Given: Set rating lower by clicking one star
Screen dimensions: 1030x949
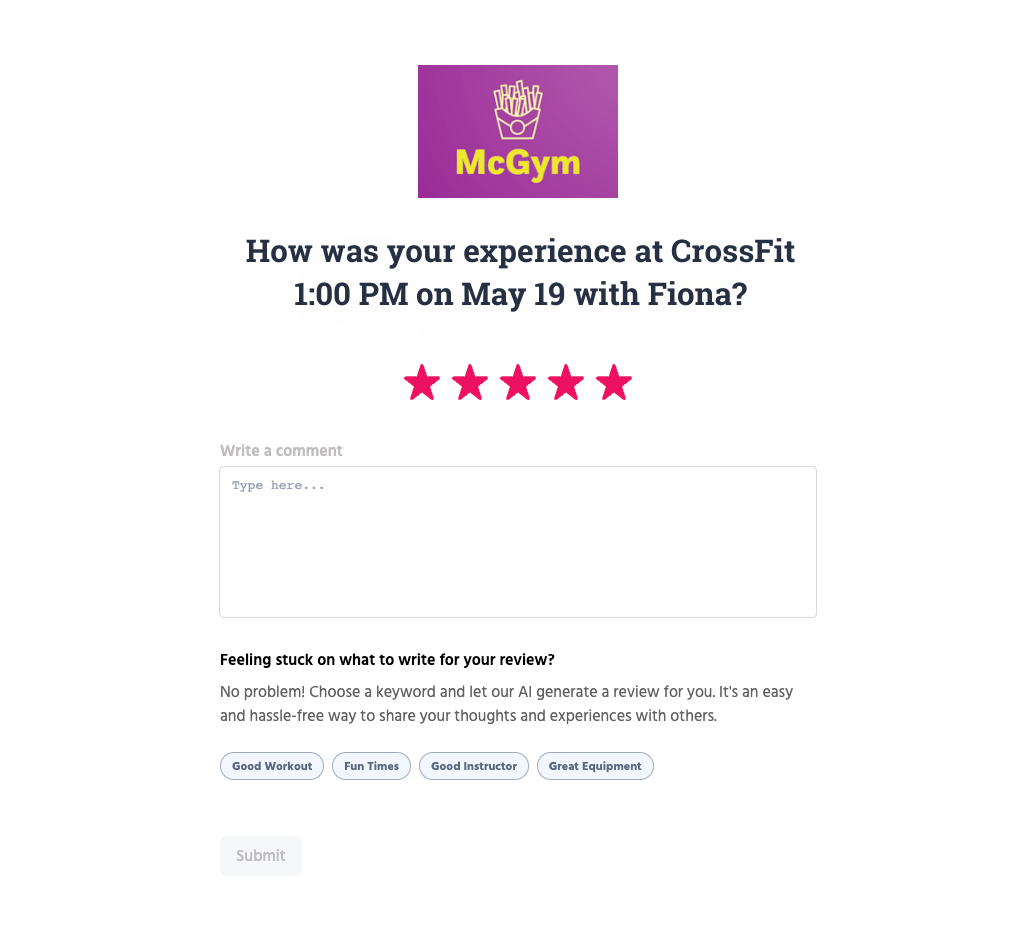Looking at the screenshot, I should [422, 382].
